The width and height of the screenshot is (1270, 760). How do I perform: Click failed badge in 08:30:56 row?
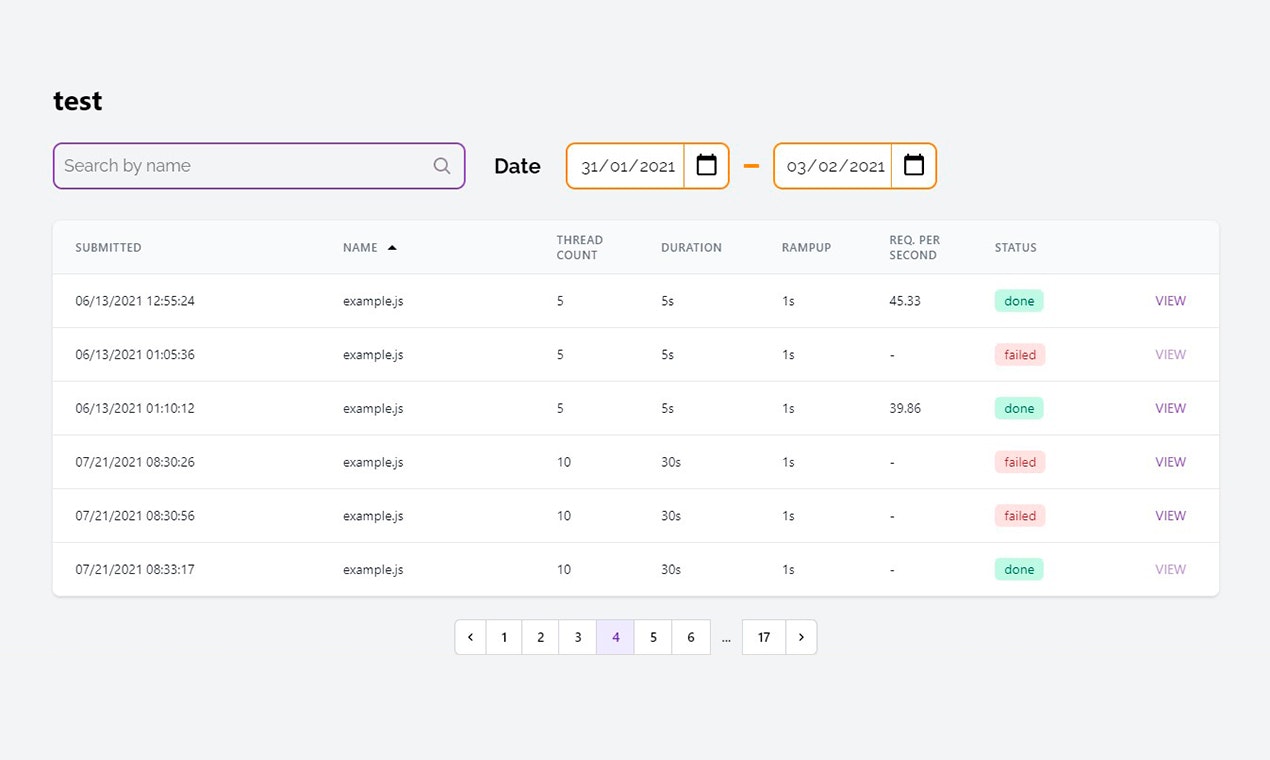pos(1020,516)
